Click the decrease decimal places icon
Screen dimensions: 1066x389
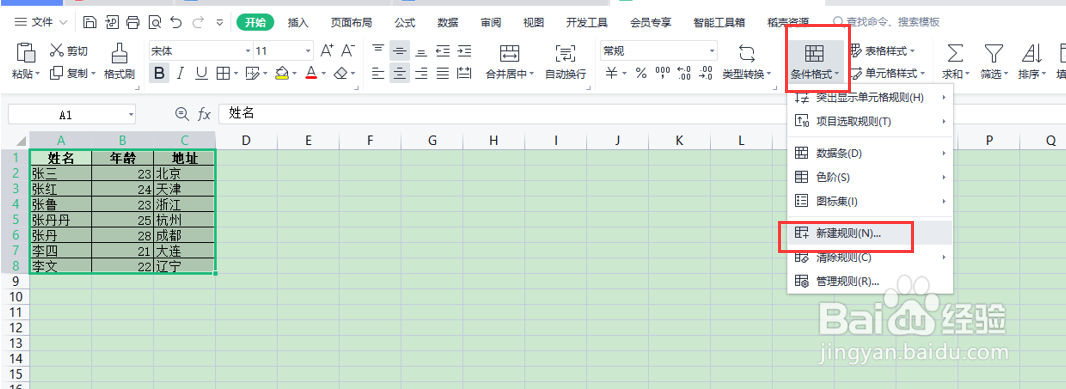click(706, 73)
